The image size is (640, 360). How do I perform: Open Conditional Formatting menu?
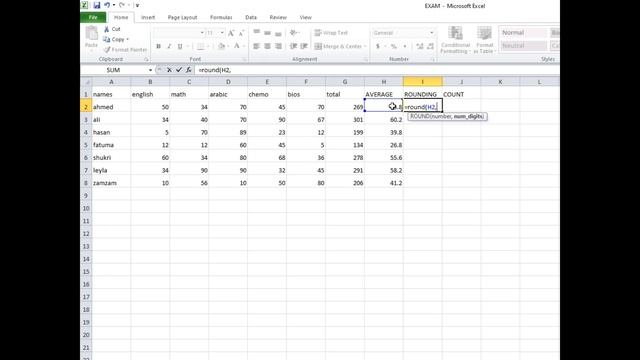click(x=455, y=40)
